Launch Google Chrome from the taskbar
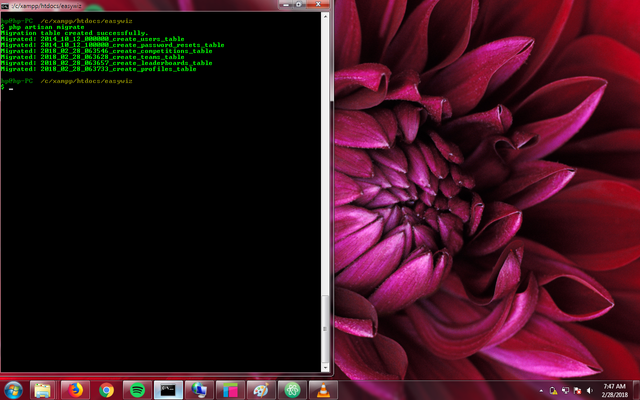640x400 pixels. click(x=107, y=390)
